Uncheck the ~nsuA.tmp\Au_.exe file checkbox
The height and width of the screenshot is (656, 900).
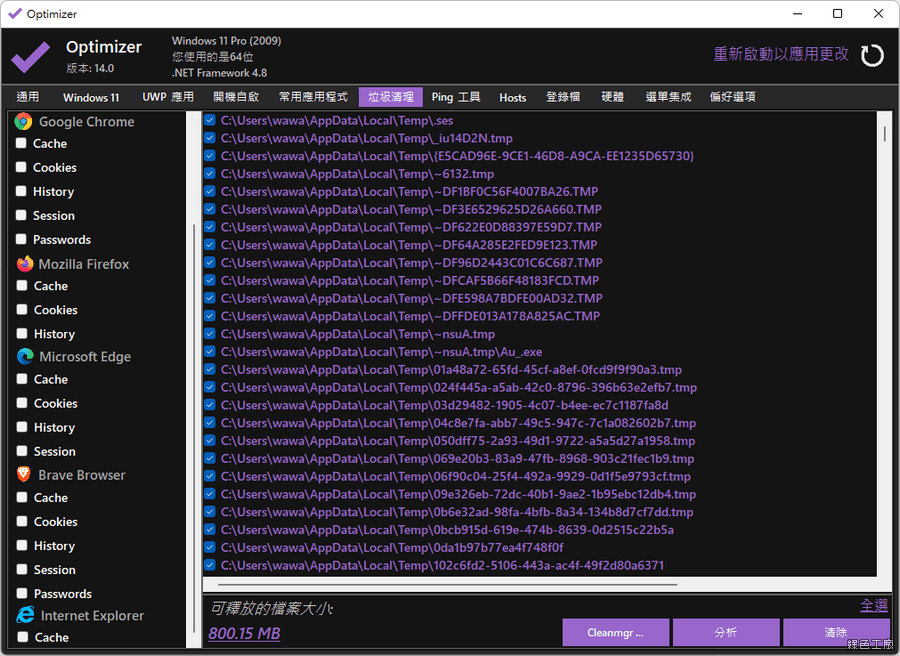[210, 351]
